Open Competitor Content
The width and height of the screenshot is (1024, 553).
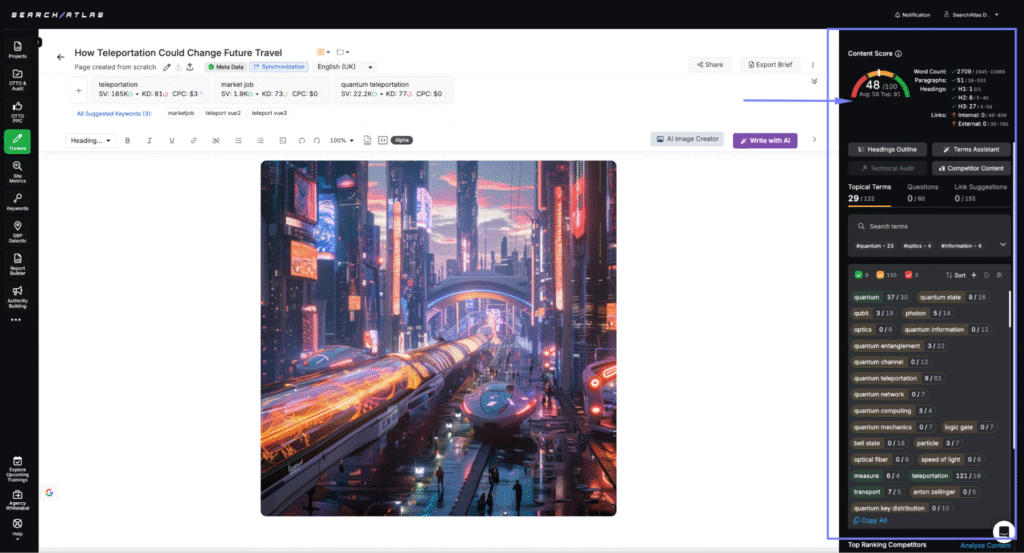971,168
